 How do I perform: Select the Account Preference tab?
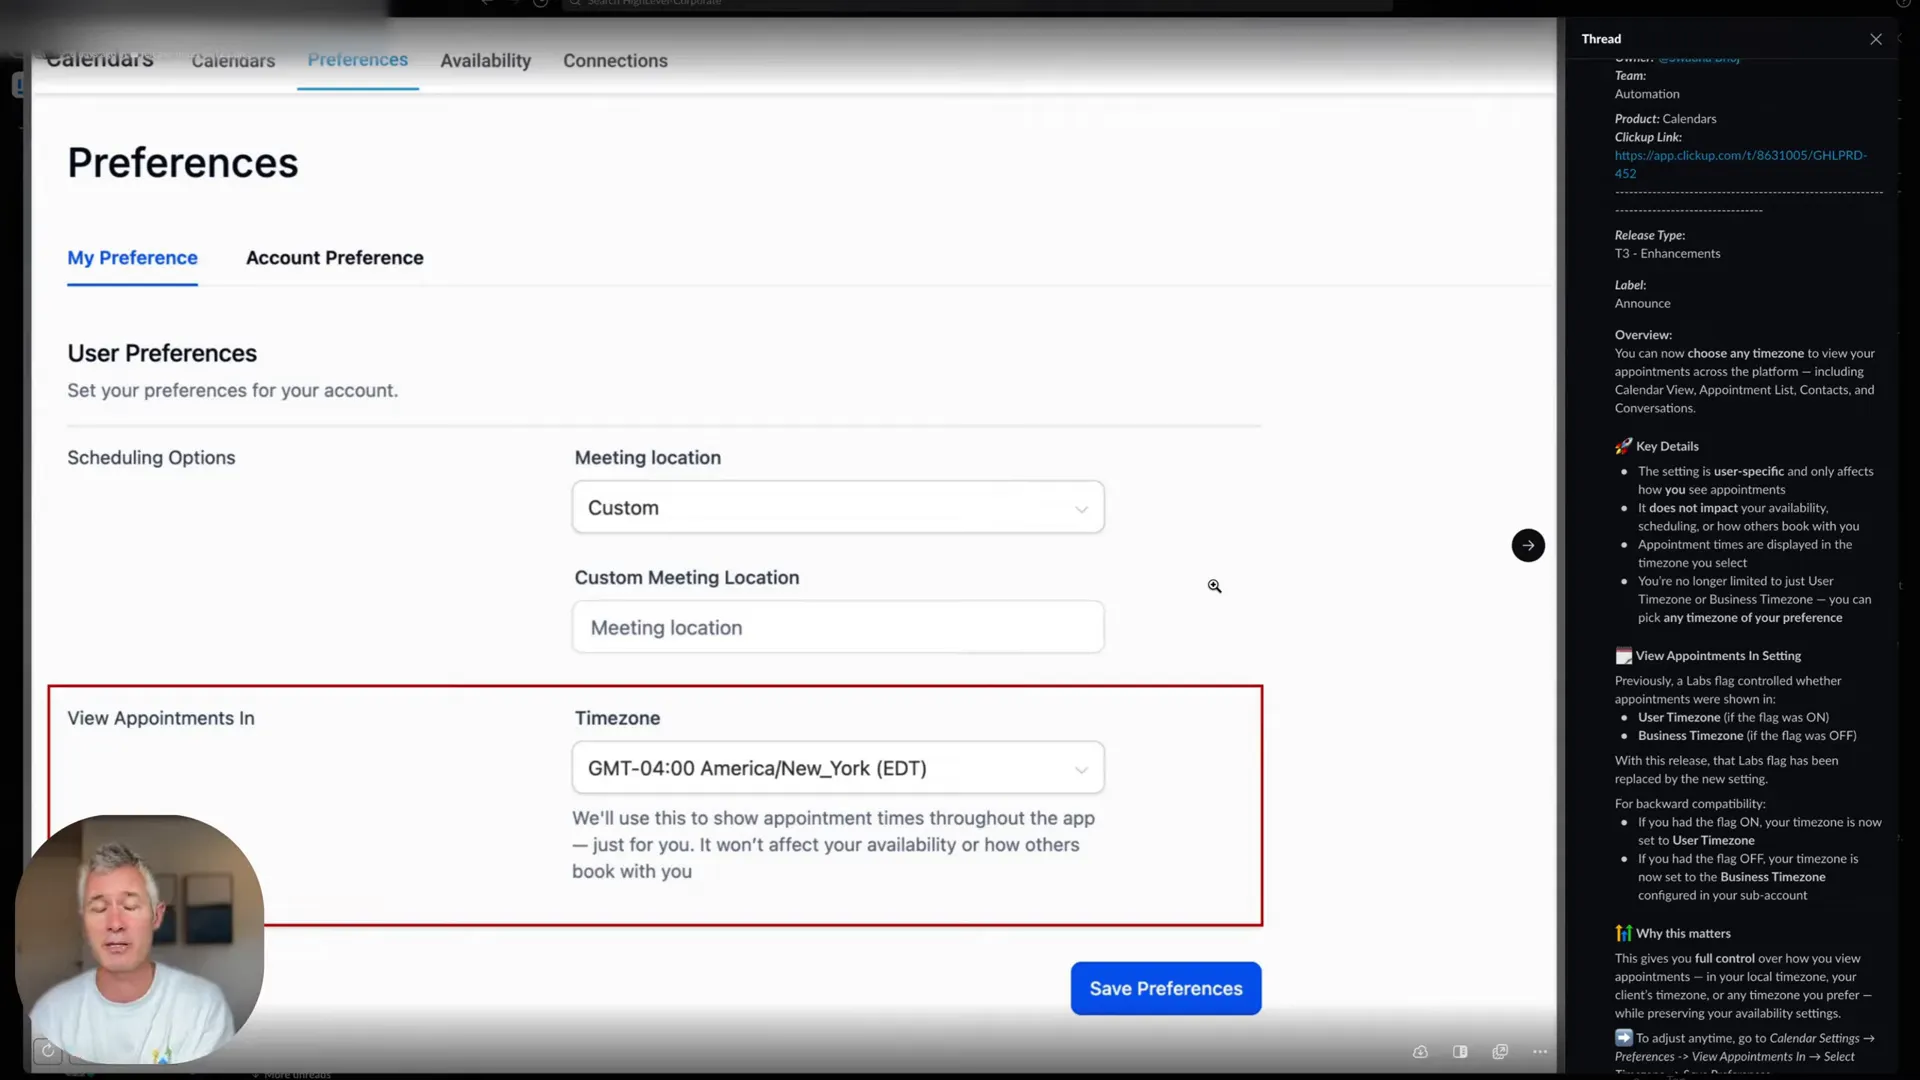(x=335, y=258)
